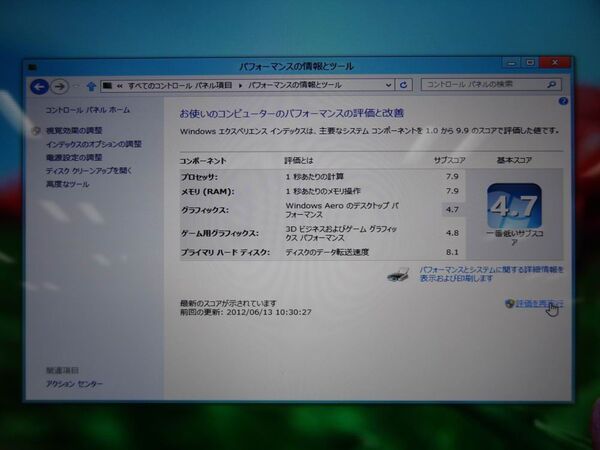This screenshot has width=600, height=450.
Task: Click the search magnifier icon
Action: 551,84
